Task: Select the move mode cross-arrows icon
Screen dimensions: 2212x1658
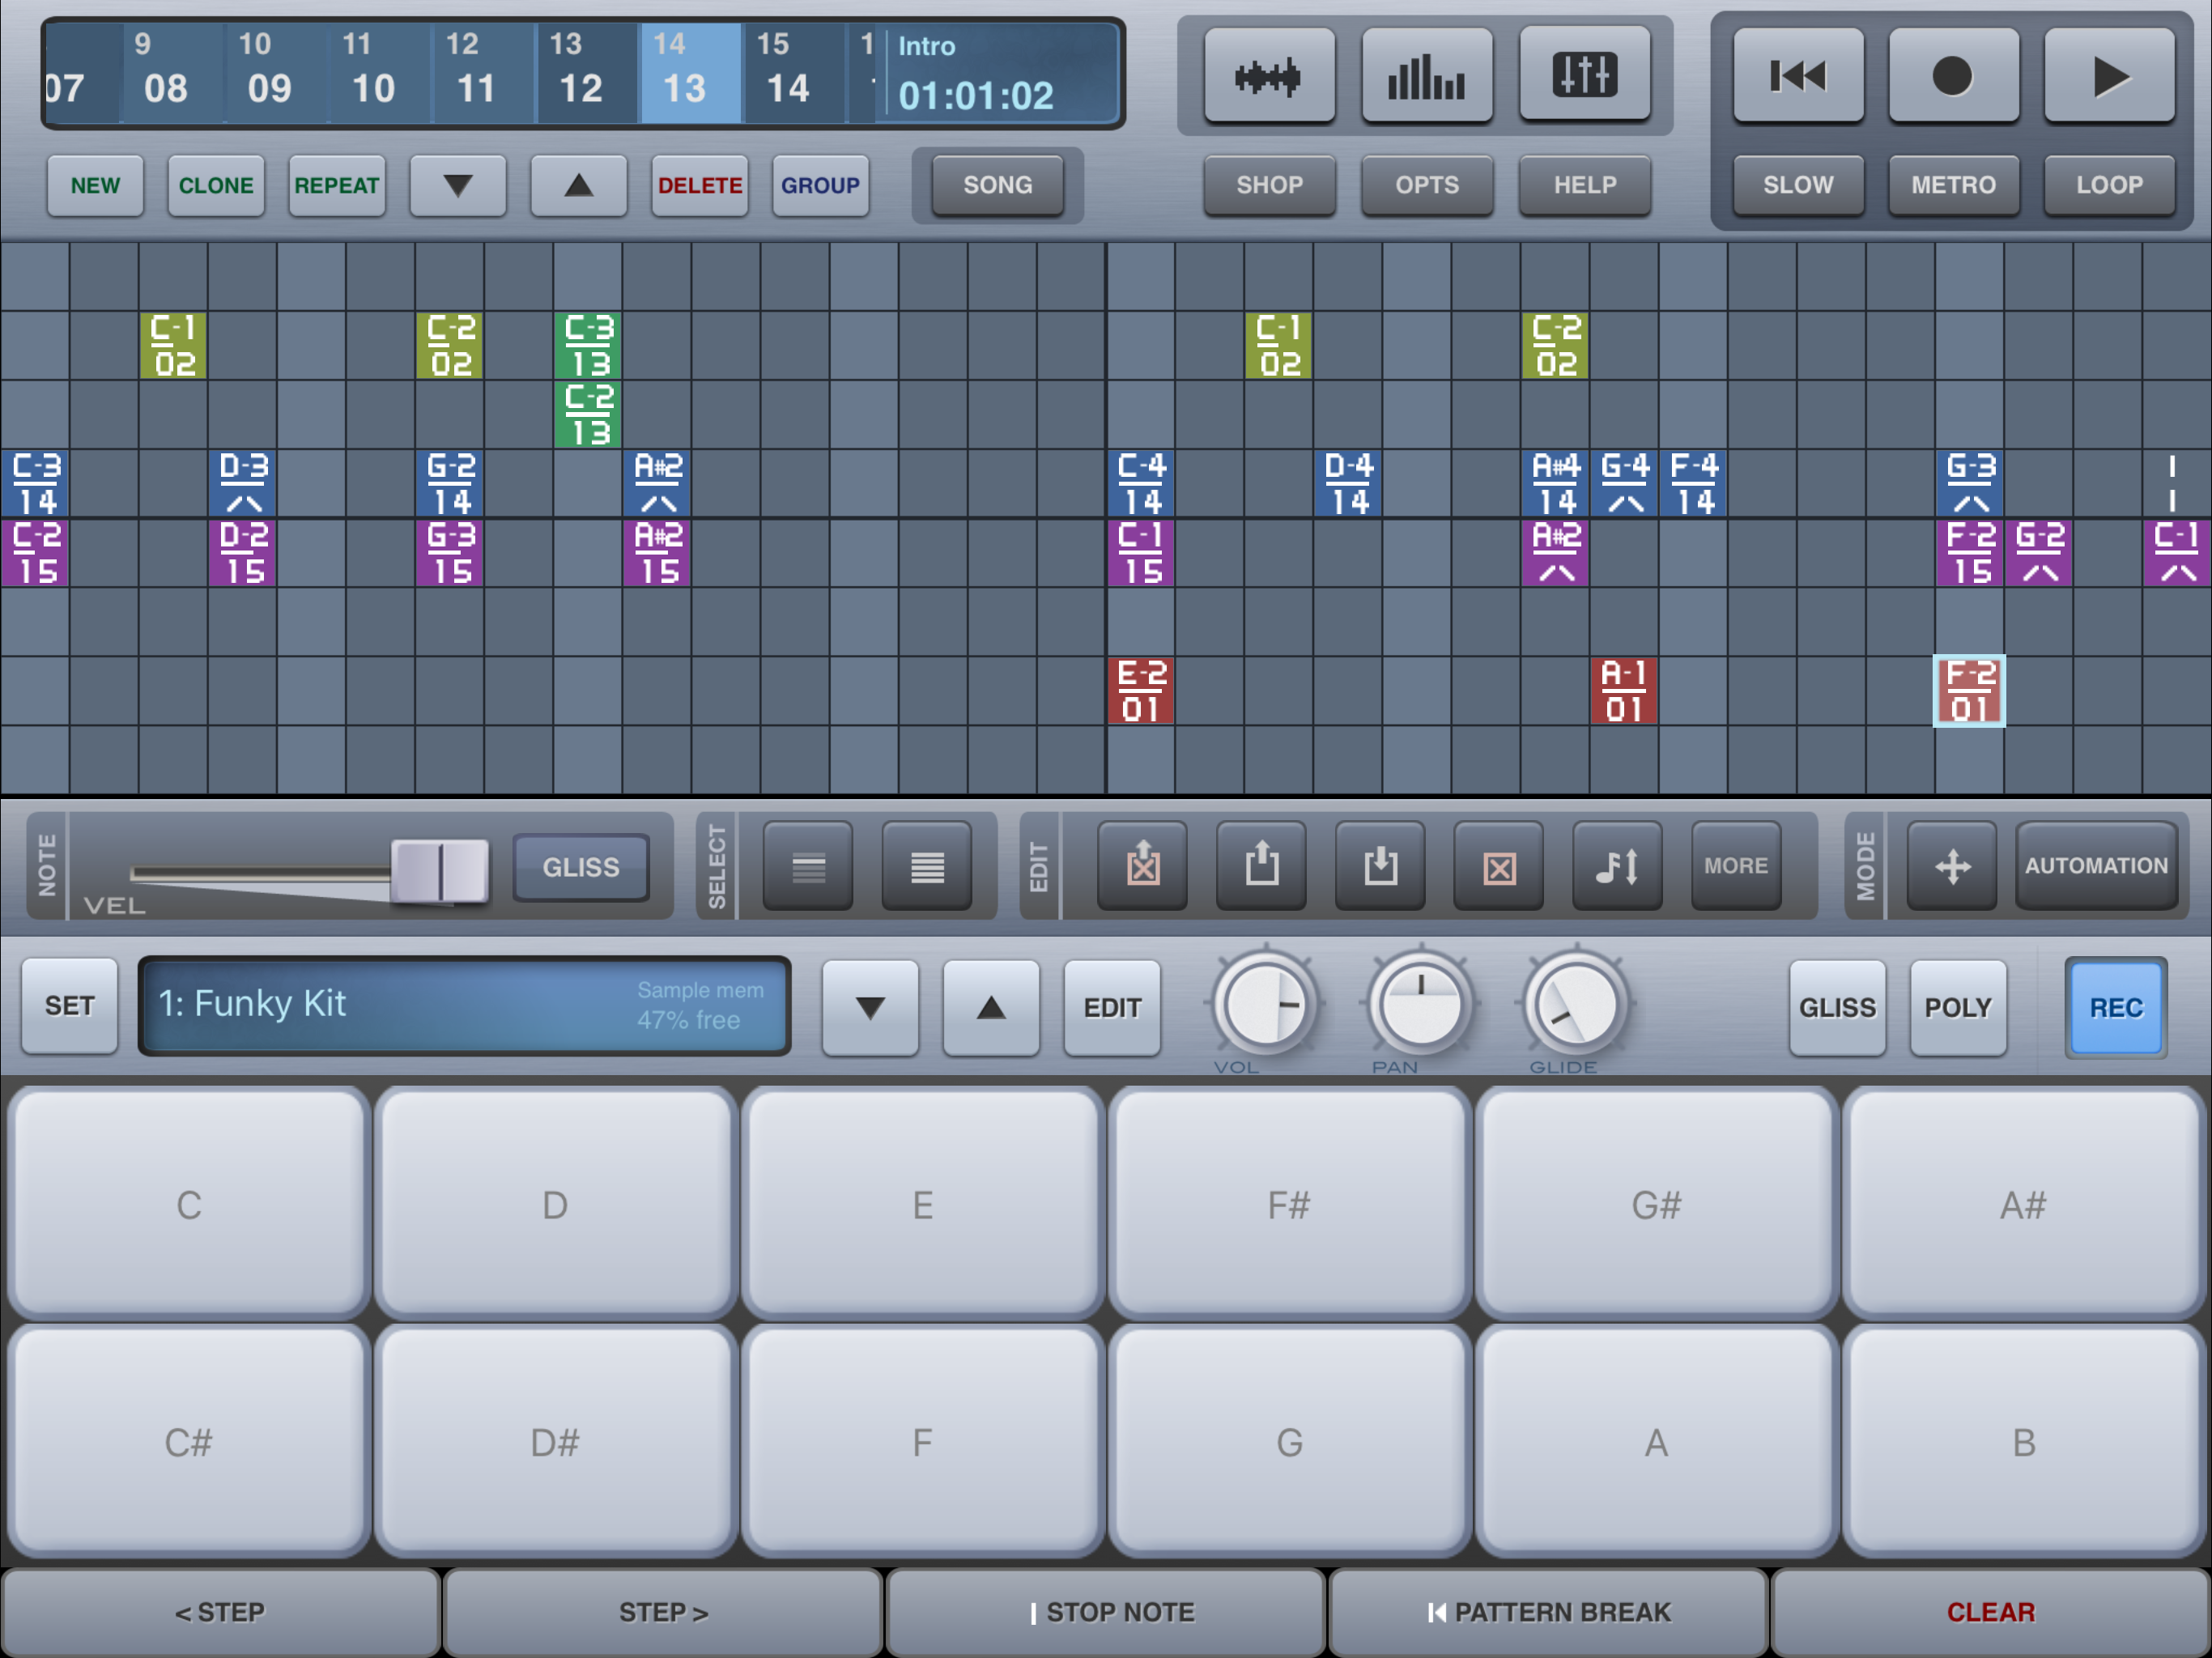Action: pyautogui.click(x=1952, y=865)
